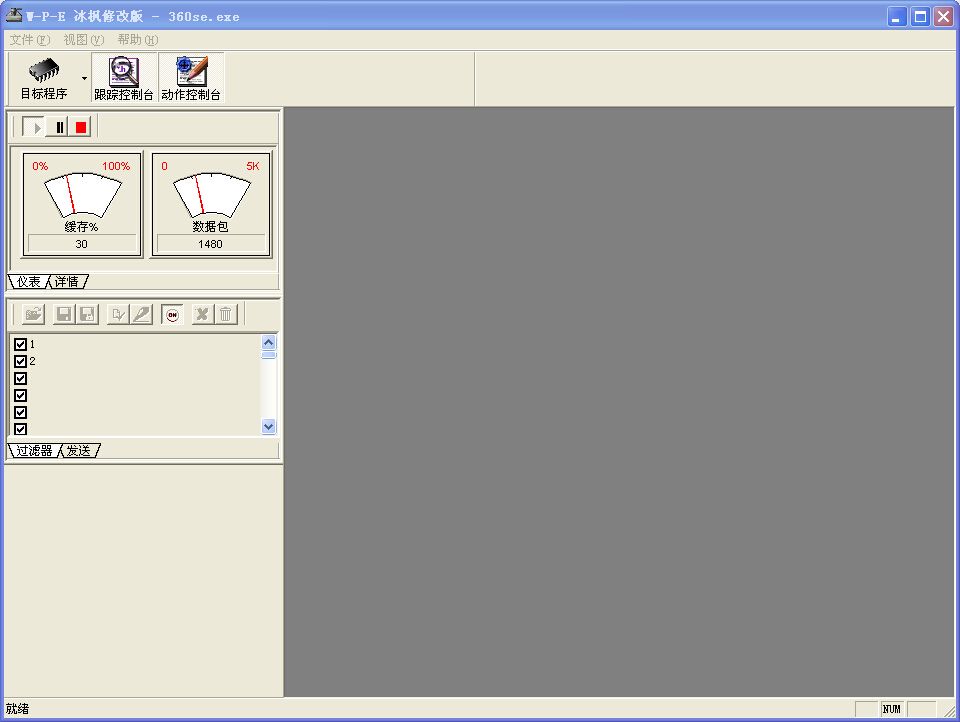Click the save filter as icon
Image resolution: width=960 pixels, height=722 pixels.
(87, 314)
